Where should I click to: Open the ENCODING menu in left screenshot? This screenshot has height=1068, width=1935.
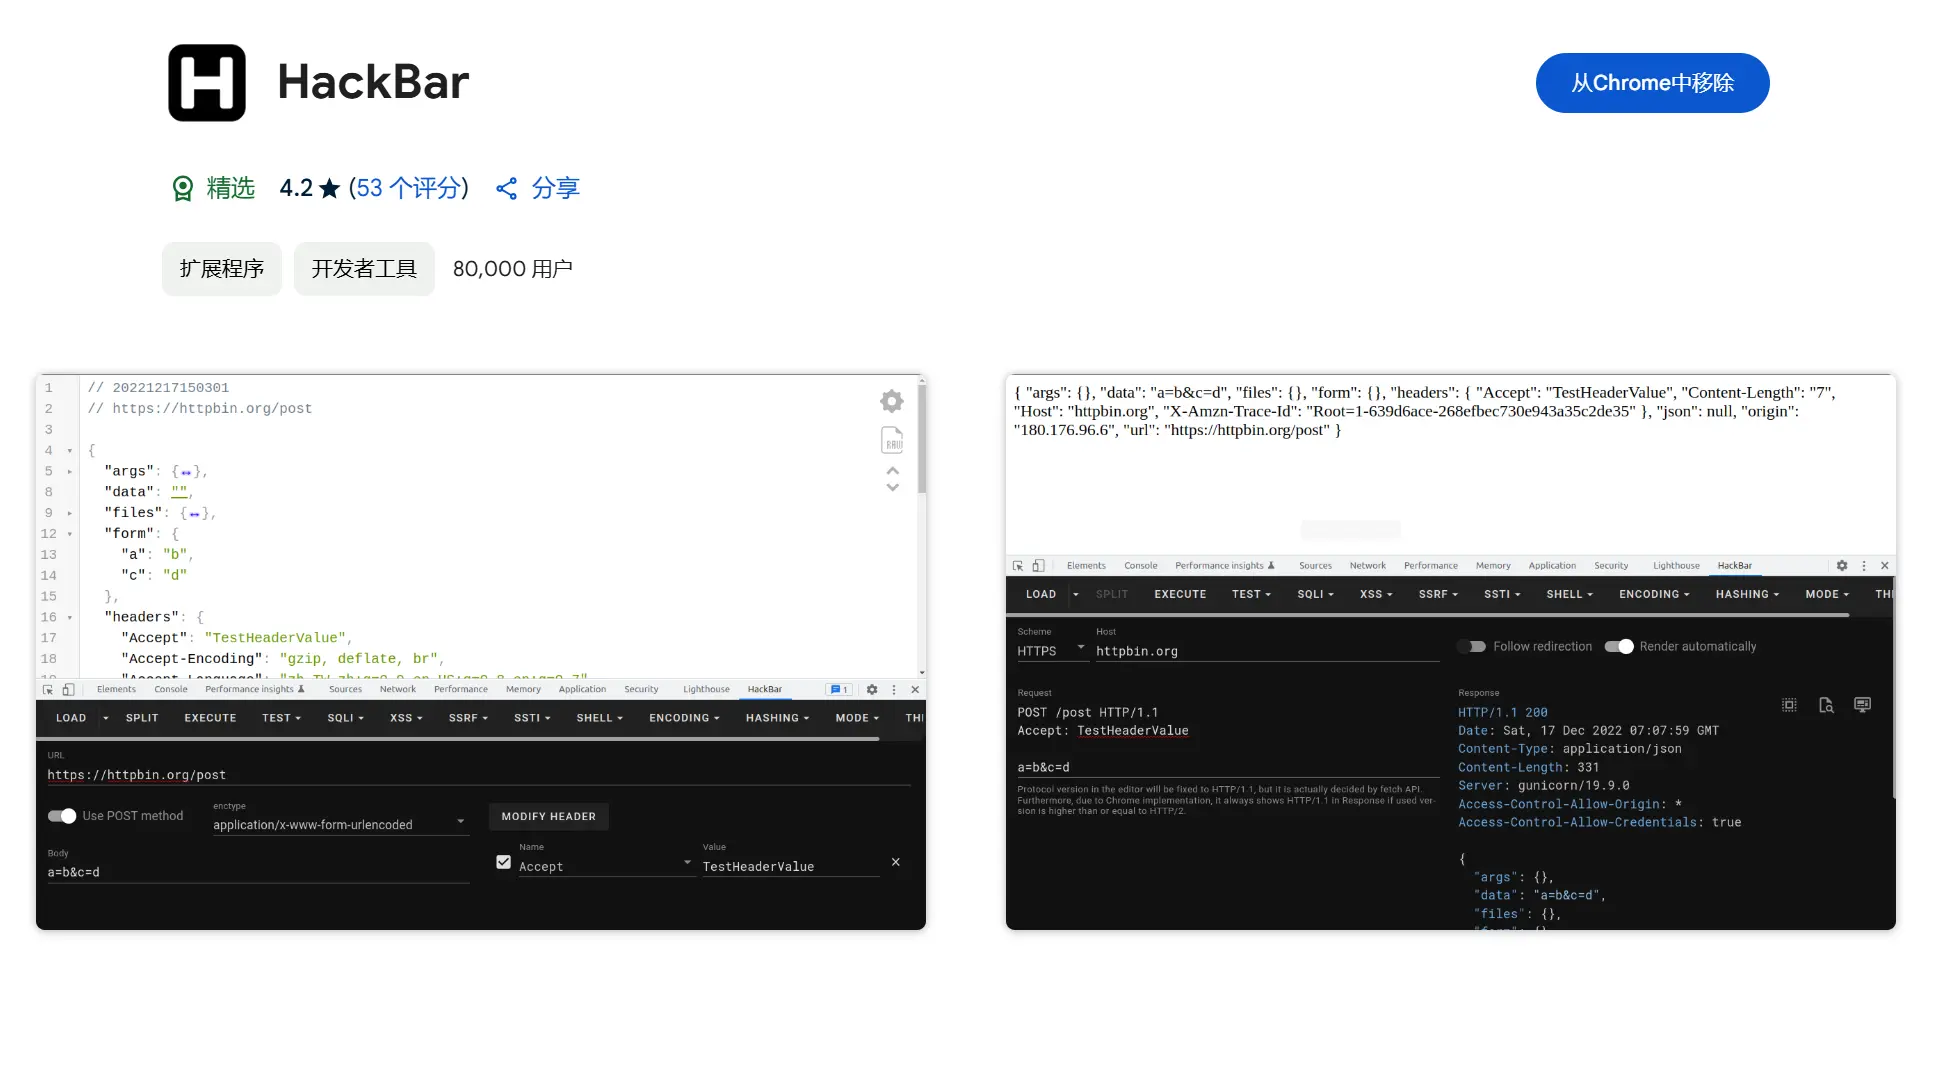[x=684, y=718]
